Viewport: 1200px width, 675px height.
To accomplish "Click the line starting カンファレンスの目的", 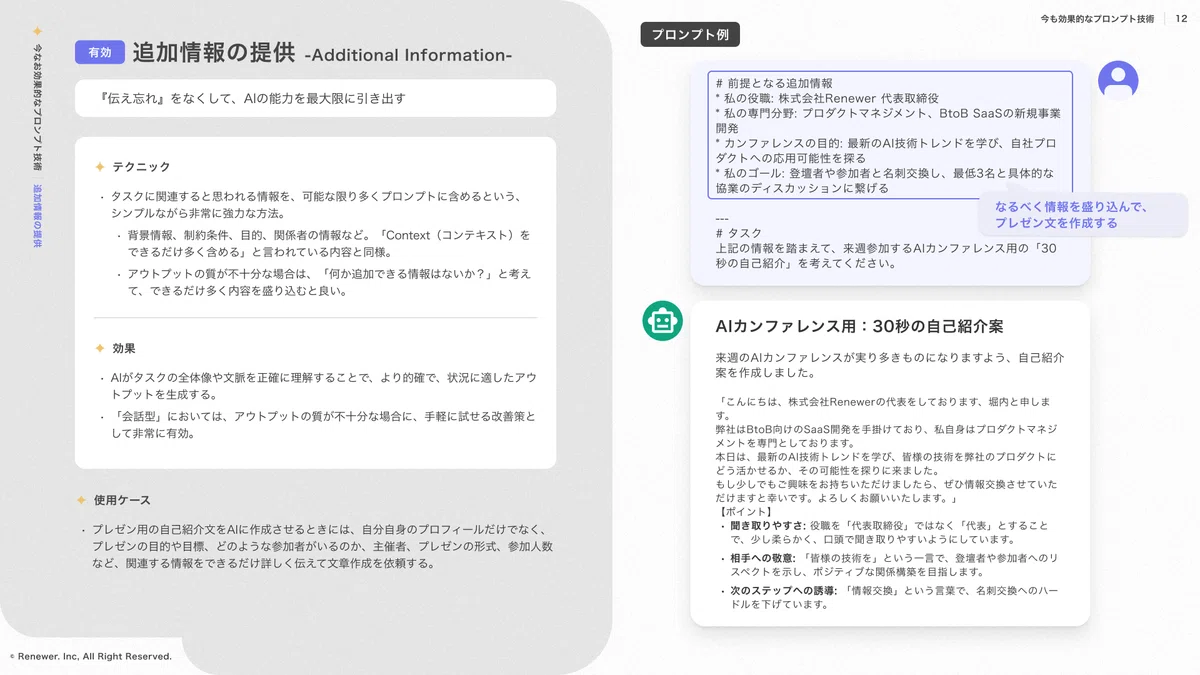I will tap(886, 151).
